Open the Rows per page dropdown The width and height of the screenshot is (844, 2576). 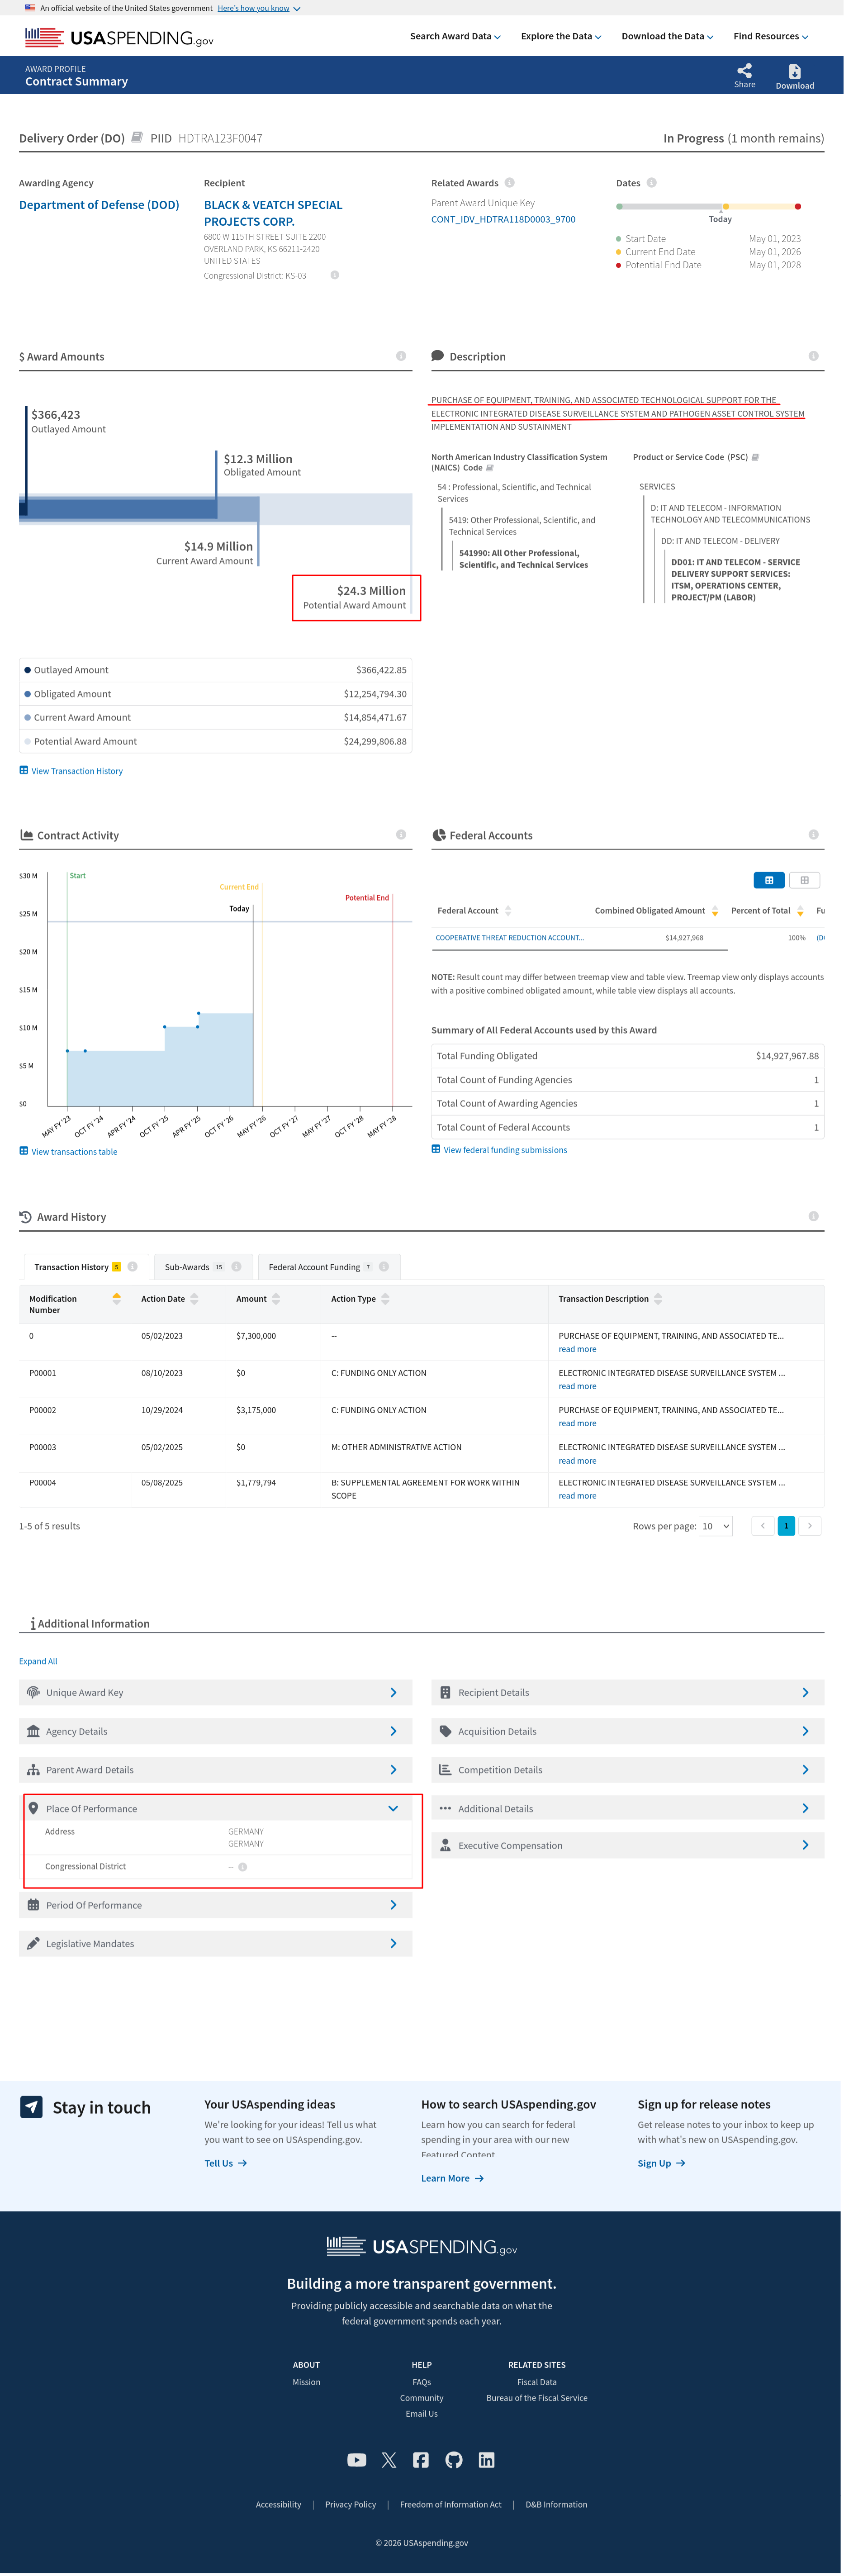point(716,1525)
